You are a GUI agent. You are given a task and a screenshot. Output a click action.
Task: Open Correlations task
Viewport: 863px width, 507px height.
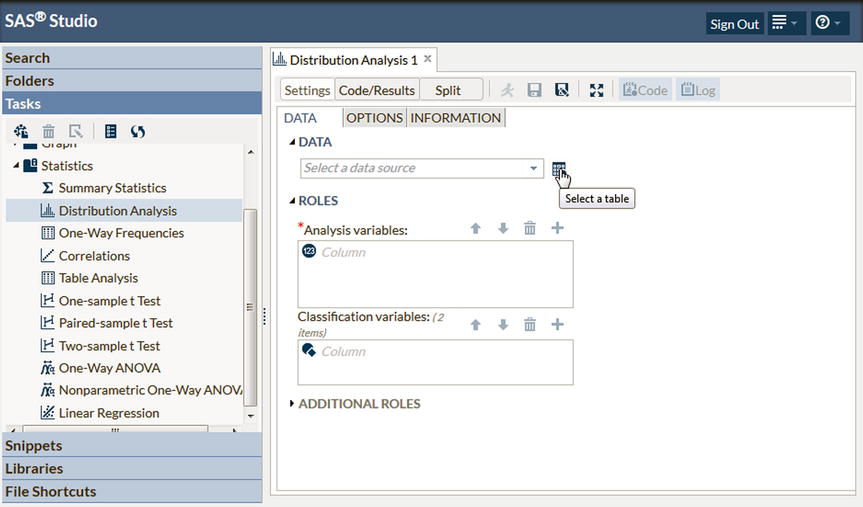(94, 256)
